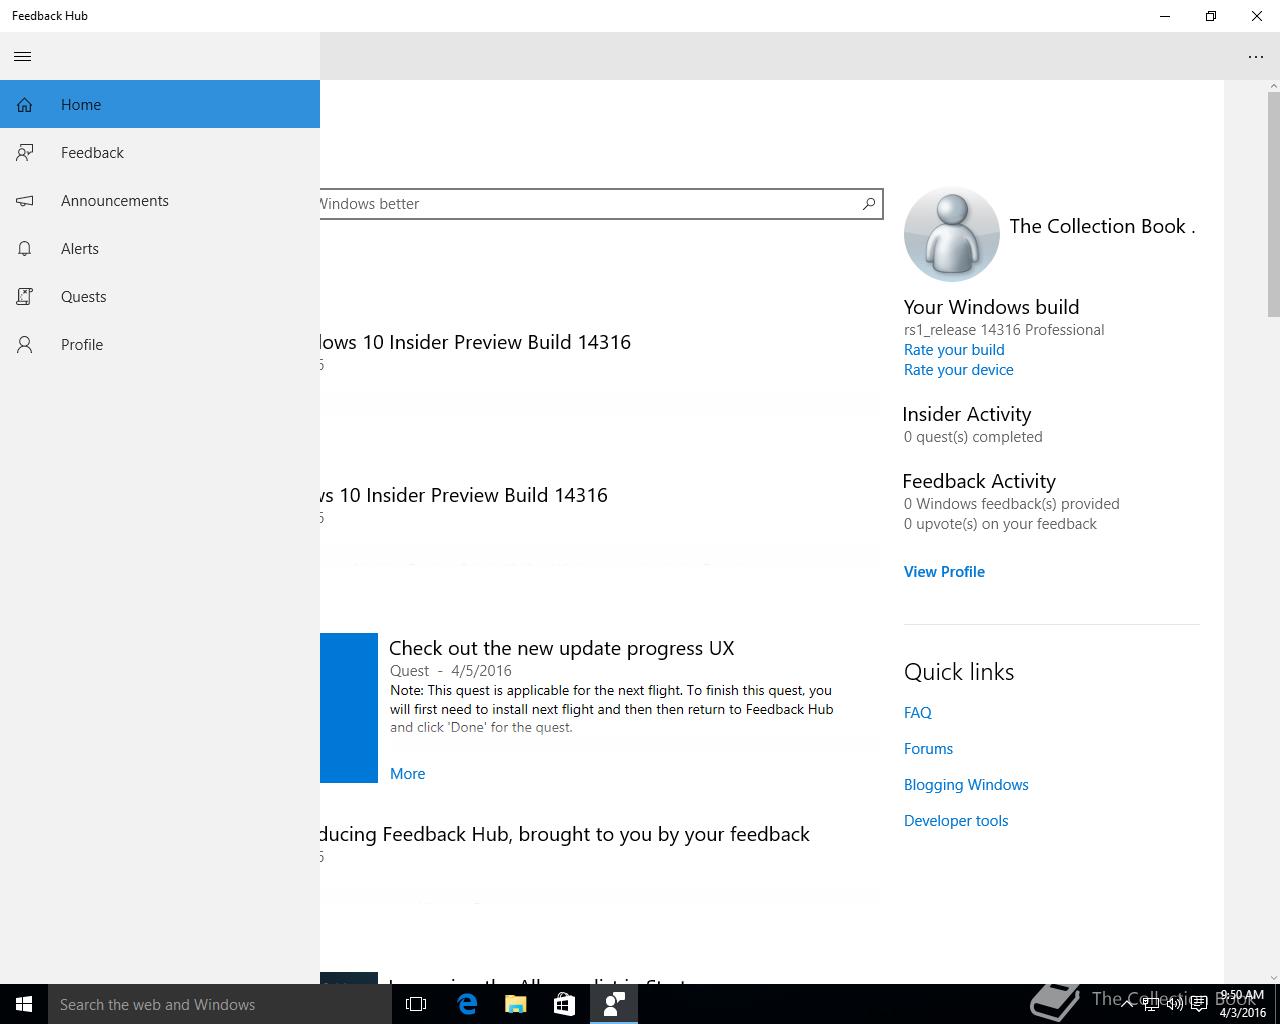Click 'rs1_release 14316 Professional' build text
The height and width of the screenshot is (1024, 1280).
pyautogui.click(x=1004, y=330)
